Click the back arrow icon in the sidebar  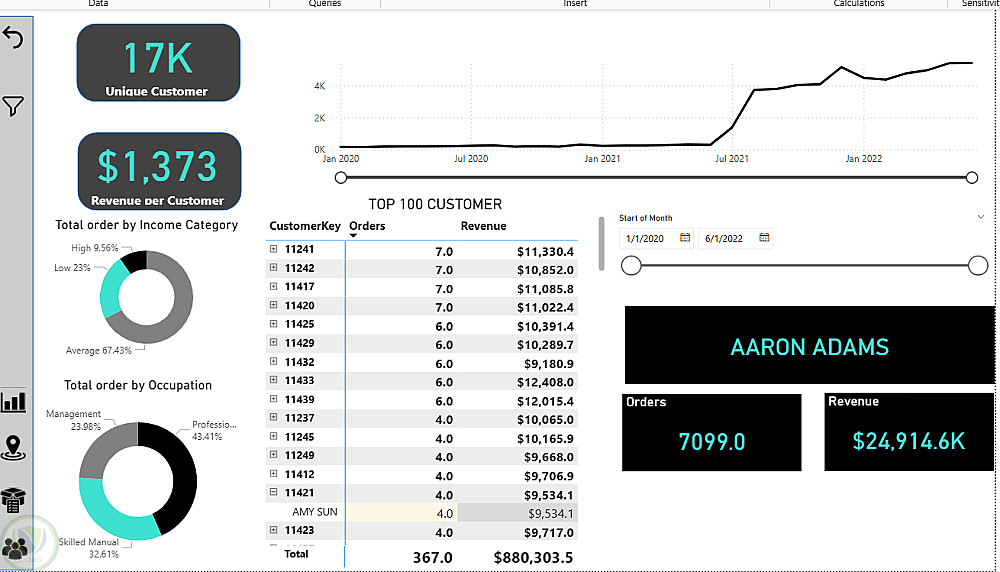point(13,38)
